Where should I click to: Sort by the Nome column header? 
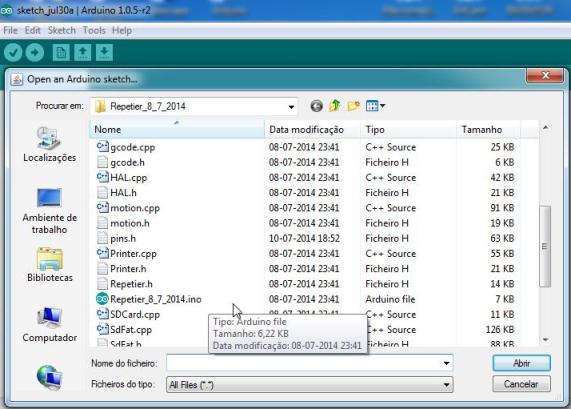tap(177, 130)
